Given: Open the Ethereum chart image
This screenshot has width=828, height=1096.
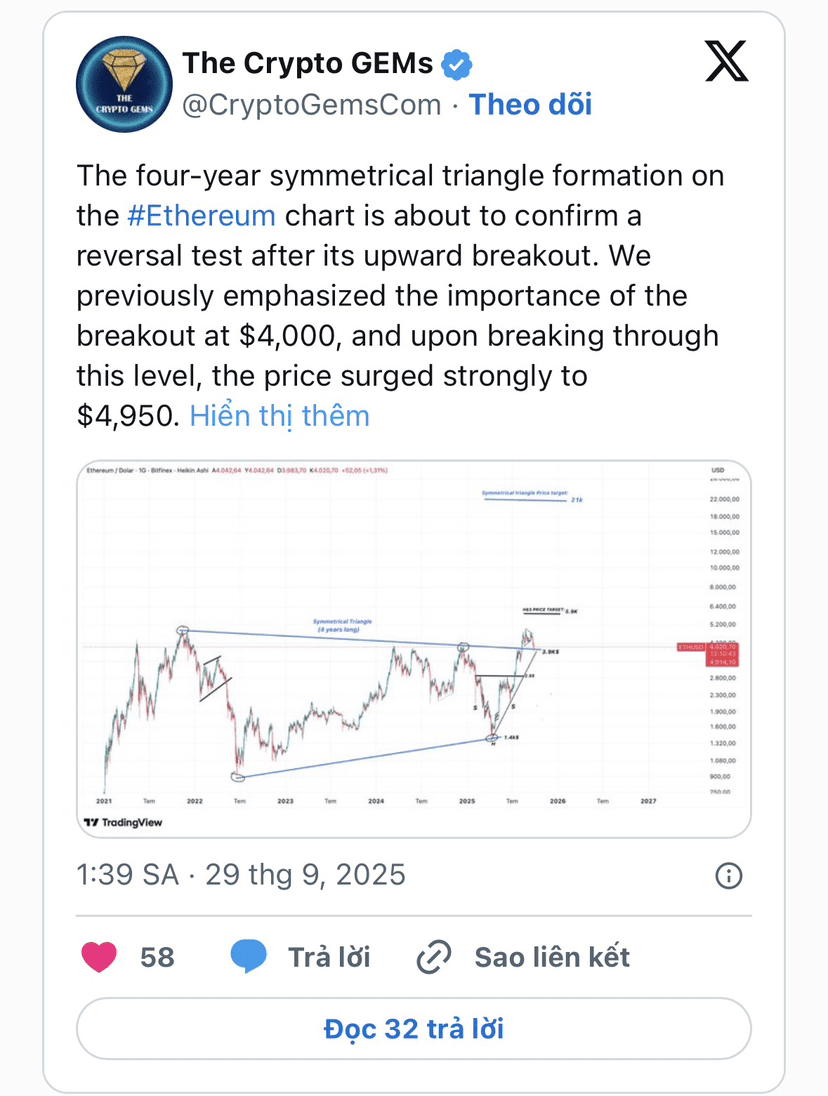Looking at the screenshot, I should click(413, 648).
